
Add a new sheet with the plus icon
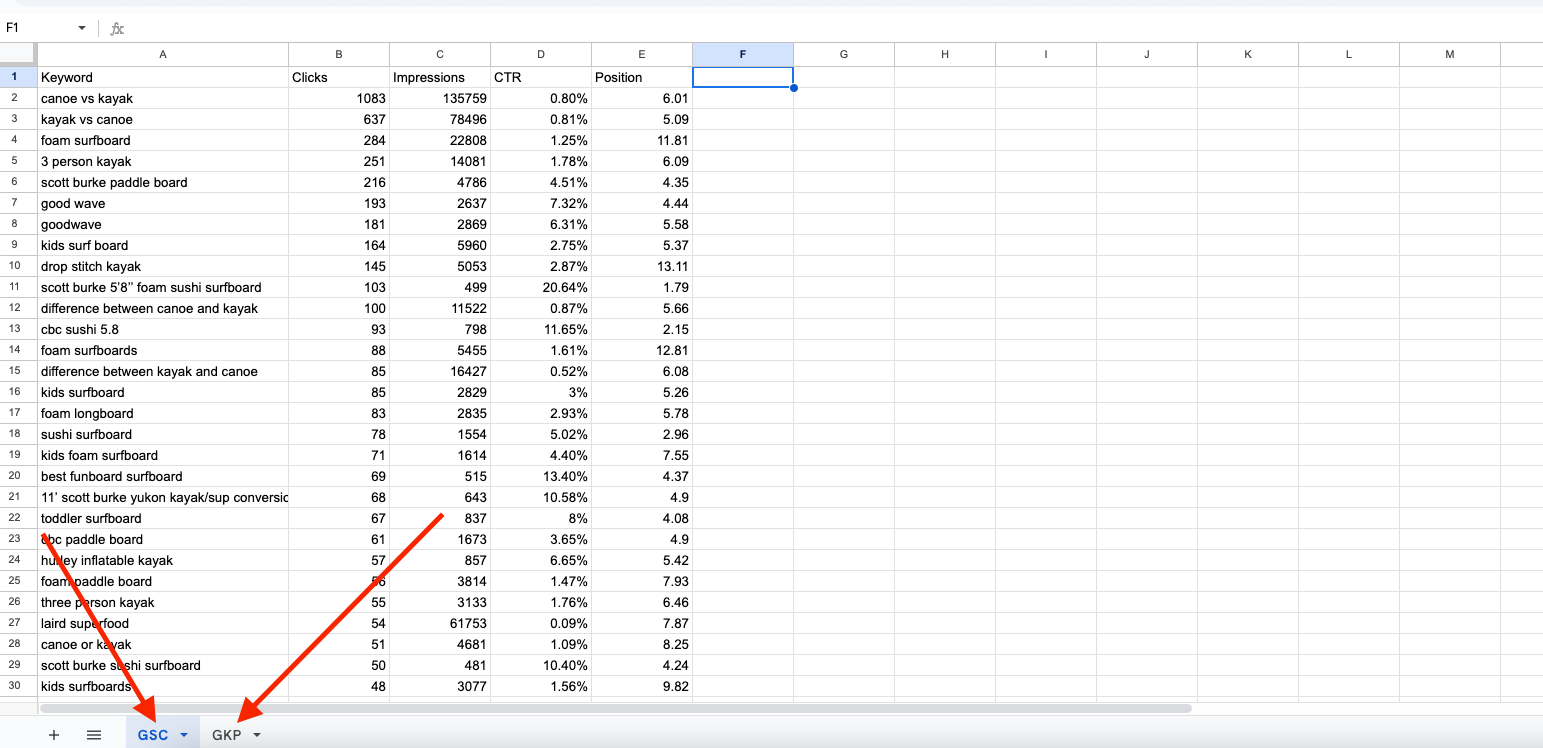click(53, 734)
